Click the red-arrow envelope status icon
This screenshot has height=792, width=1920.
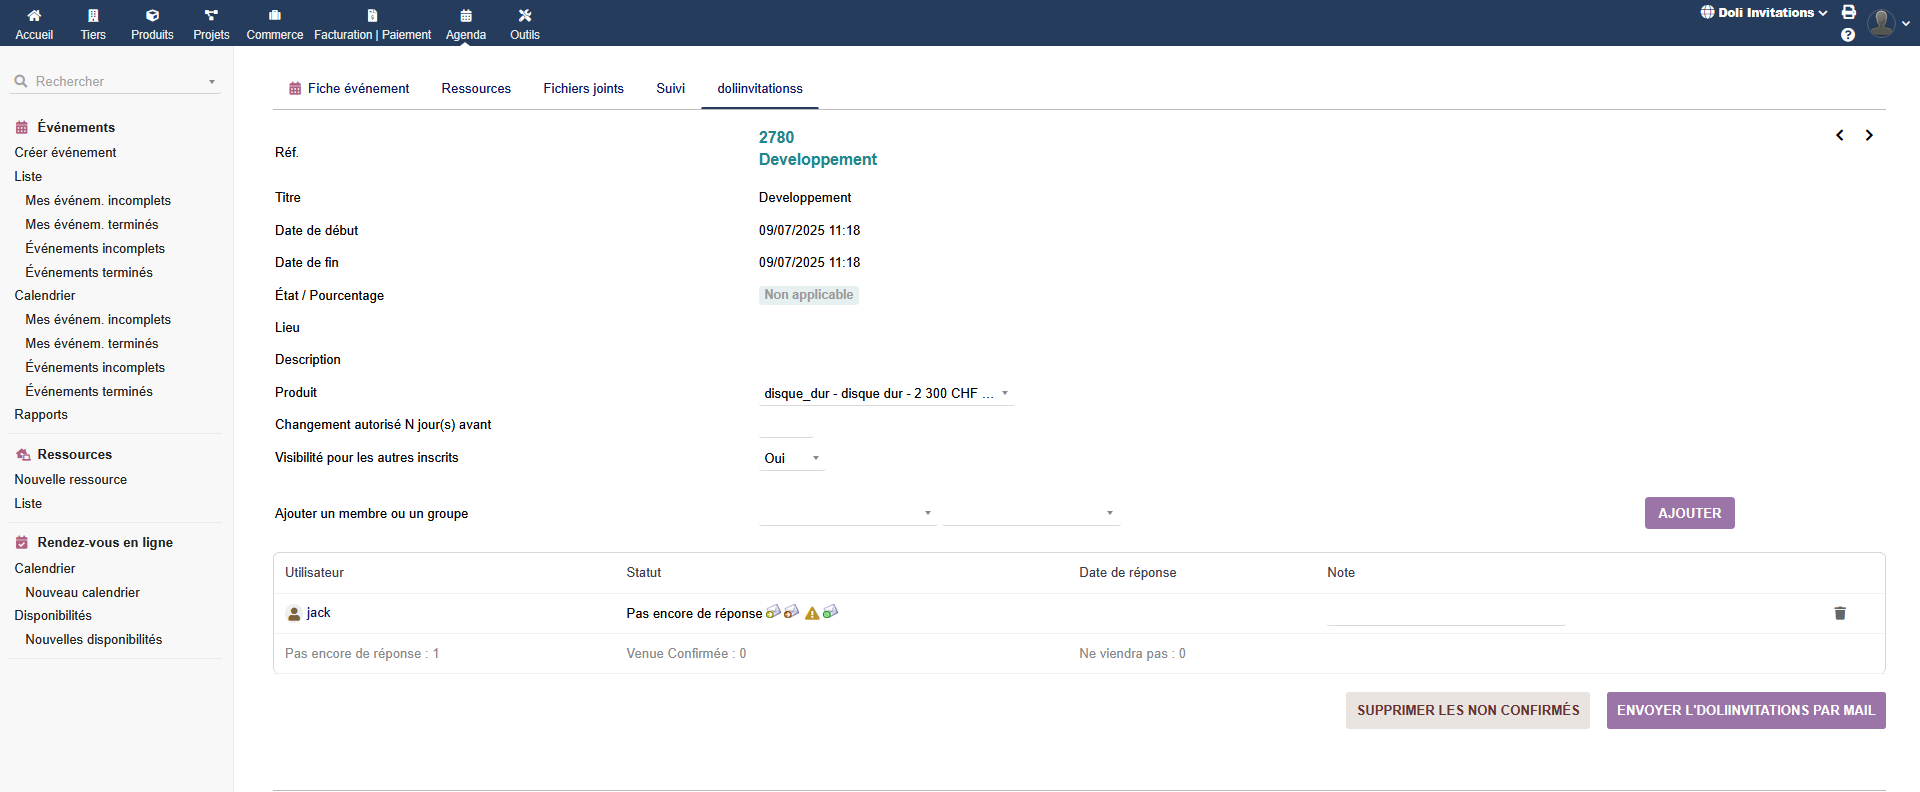click(x=791, y=612)
